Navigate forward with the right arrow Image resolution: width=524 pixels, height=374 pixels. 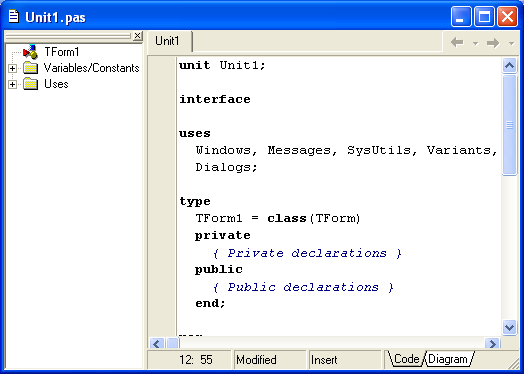point(493,43)
